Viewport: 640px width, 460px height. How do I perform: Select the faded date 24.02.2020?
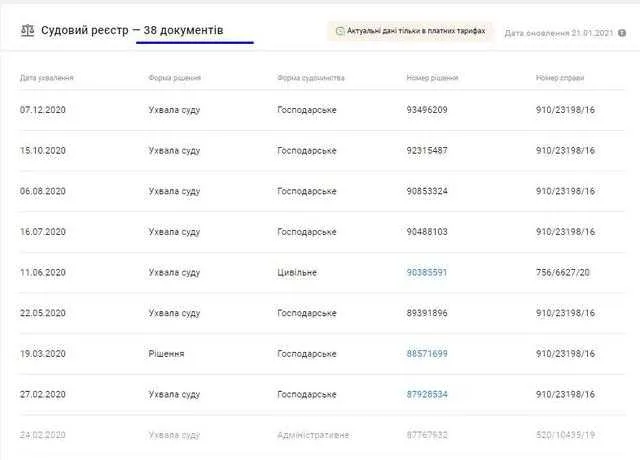point(43,435)
